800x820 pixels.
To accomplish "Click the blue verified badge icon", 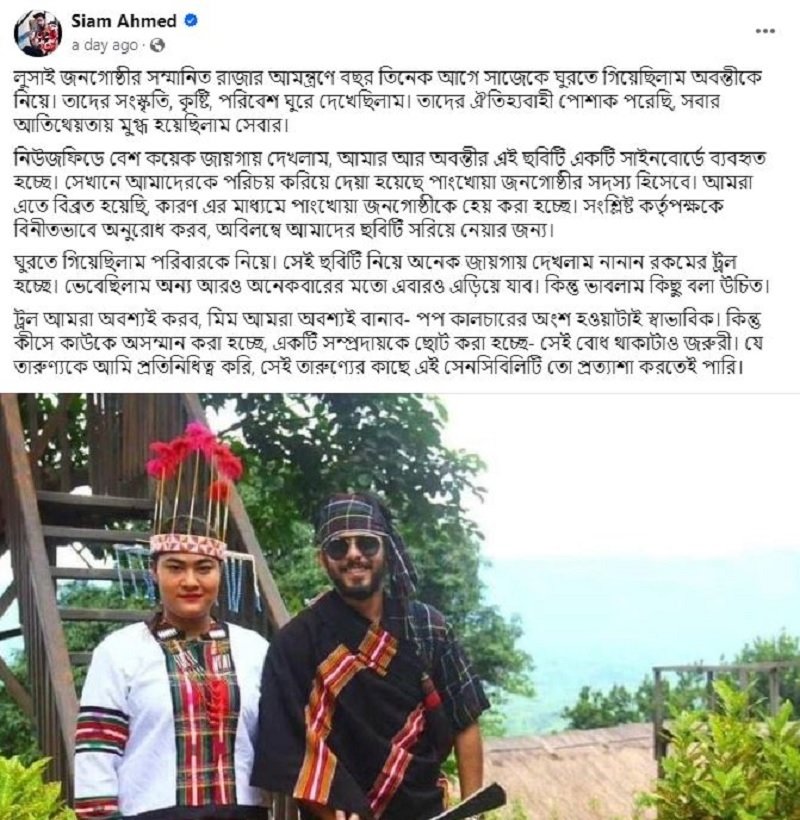I will coord(191,20).
